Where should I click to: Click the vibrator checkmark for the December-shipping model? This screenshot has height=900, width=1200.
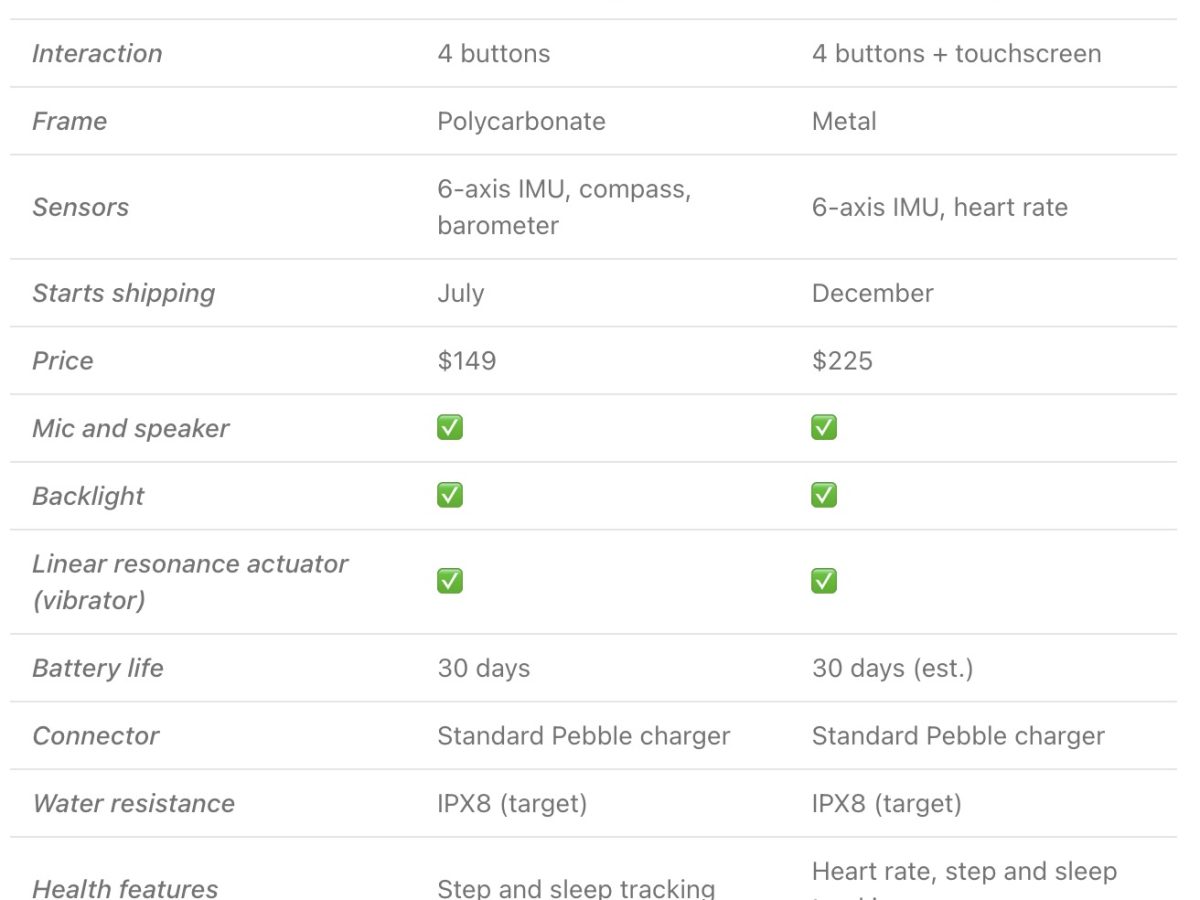824,581
